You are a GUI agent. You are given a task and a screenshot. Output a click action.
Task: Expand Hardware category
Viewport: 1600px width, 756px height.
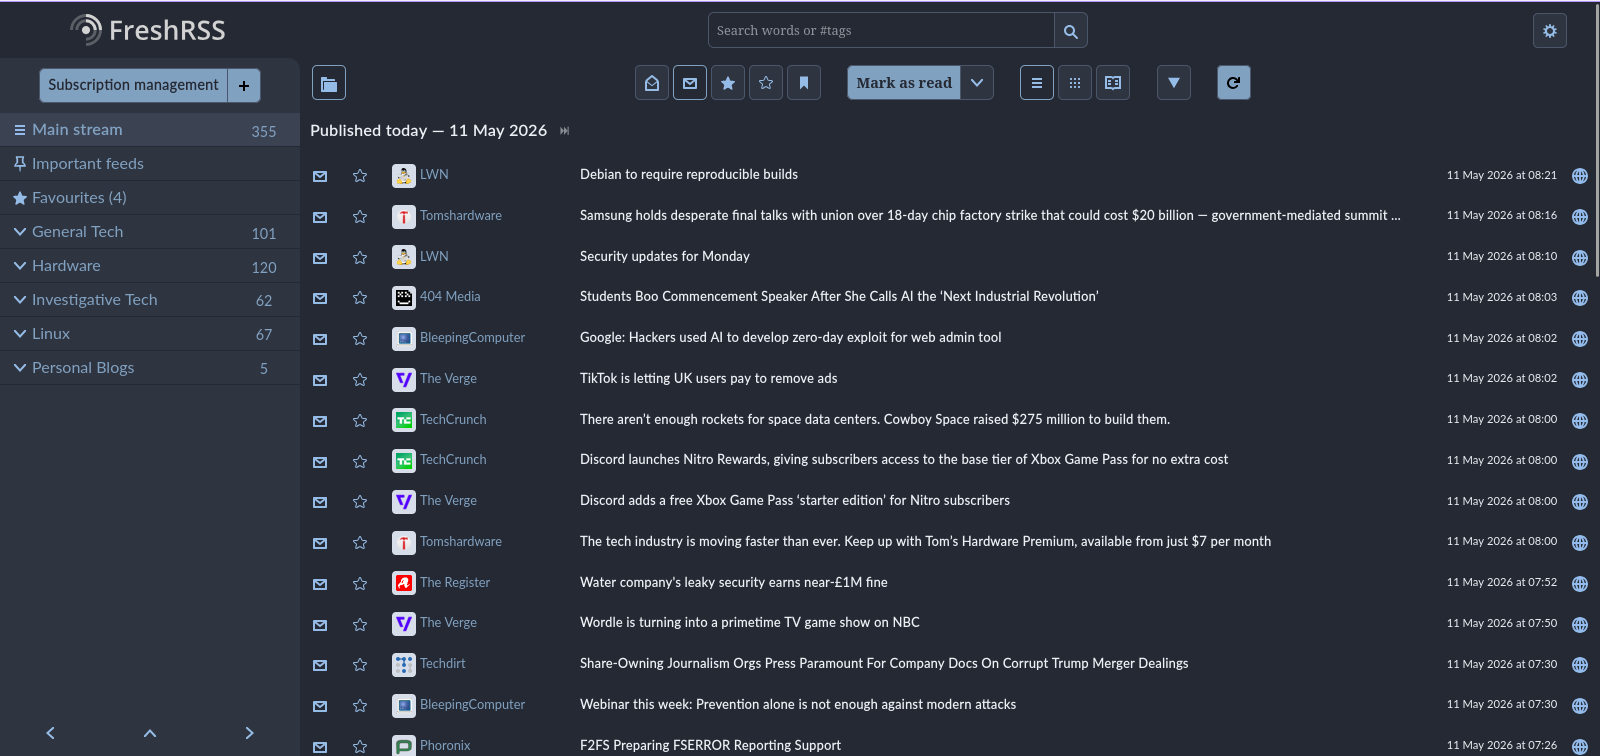coord(20,266)
